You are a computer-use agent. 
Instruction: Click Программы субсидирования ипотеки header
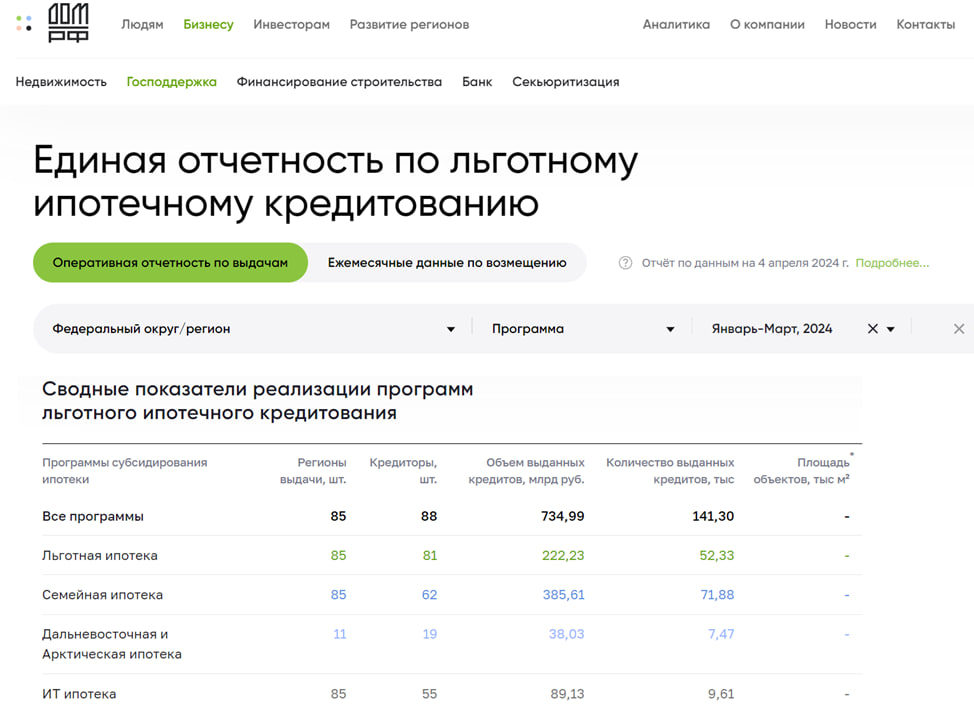click(125, 471)
